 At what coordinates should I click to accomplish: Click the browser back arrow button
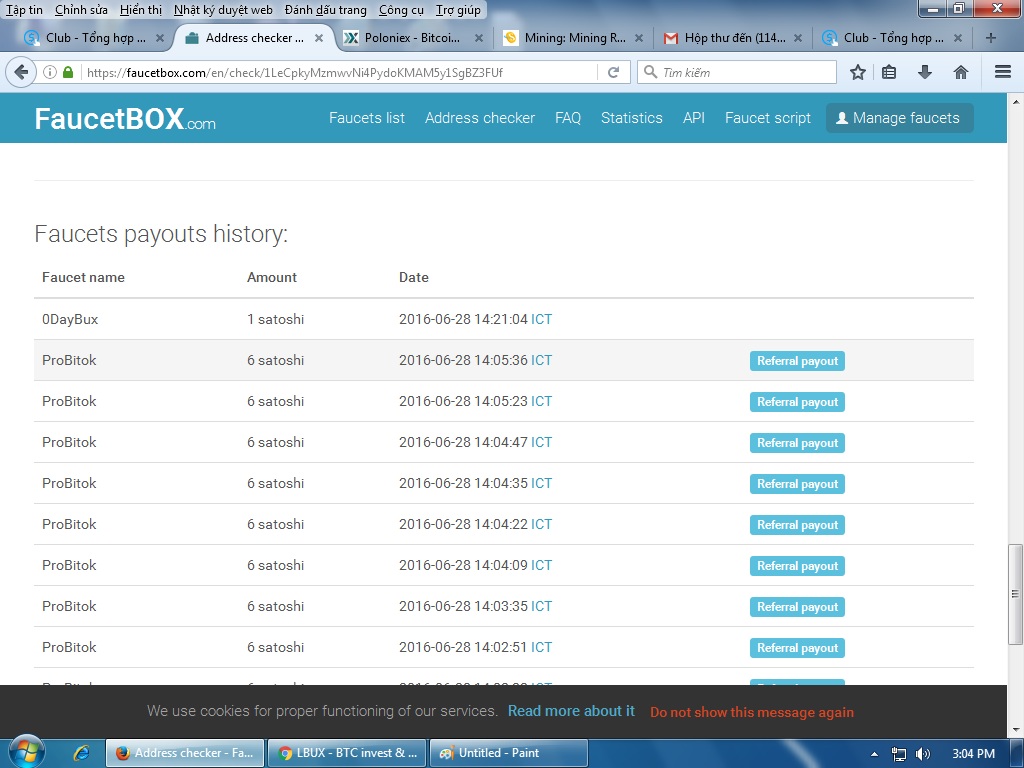pos(21,73)
